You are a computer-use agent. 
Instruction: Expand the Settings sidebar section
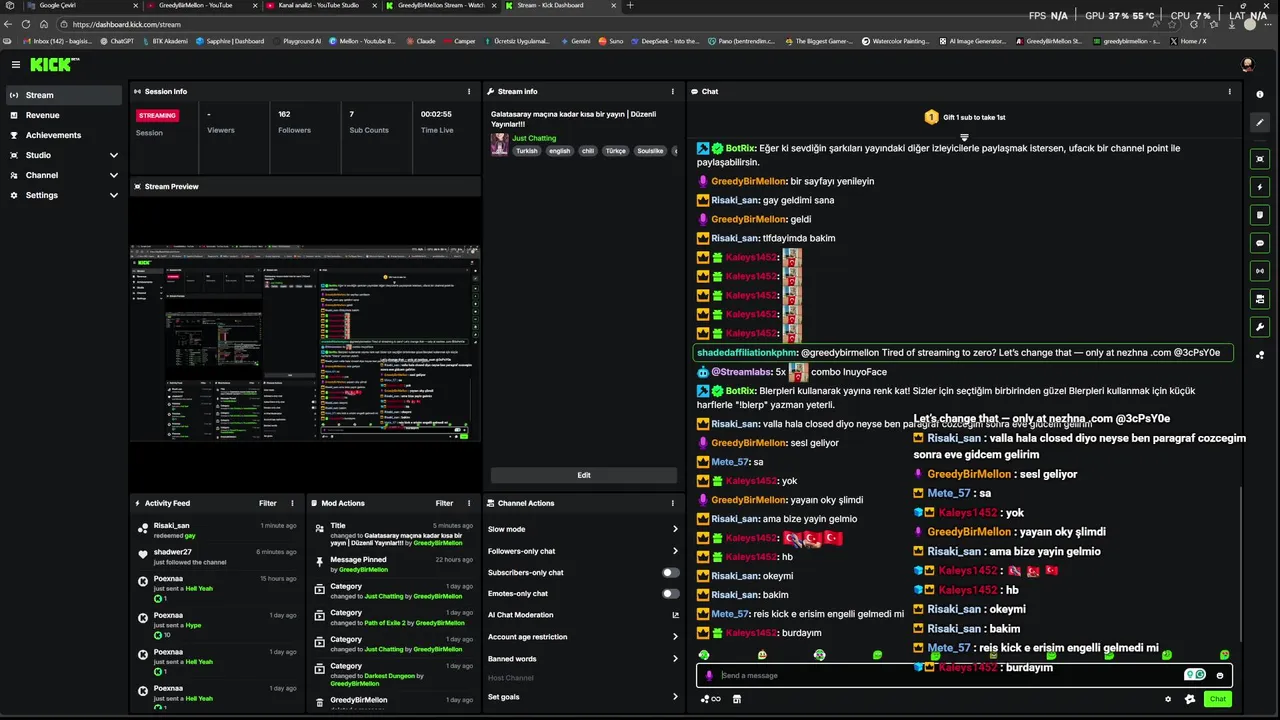pyautogui.click(x=64, y=195)
